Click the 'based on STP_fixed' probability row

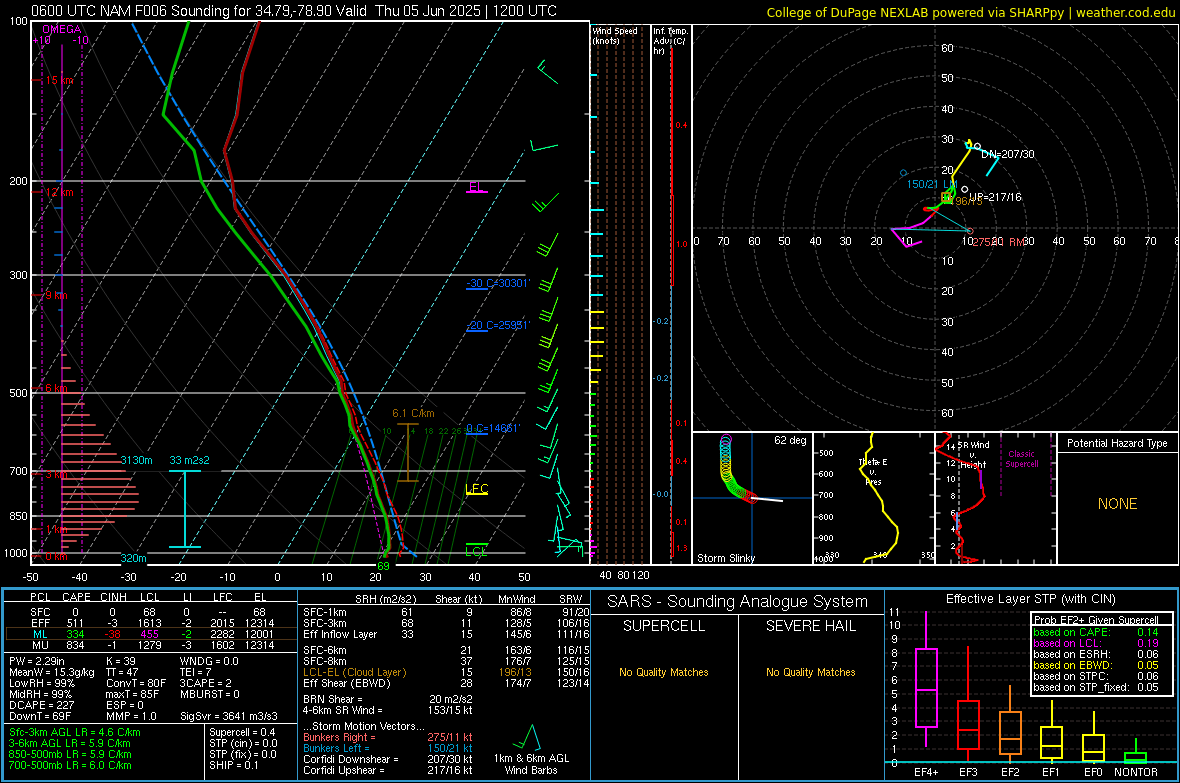click(x=1096, y=687)
